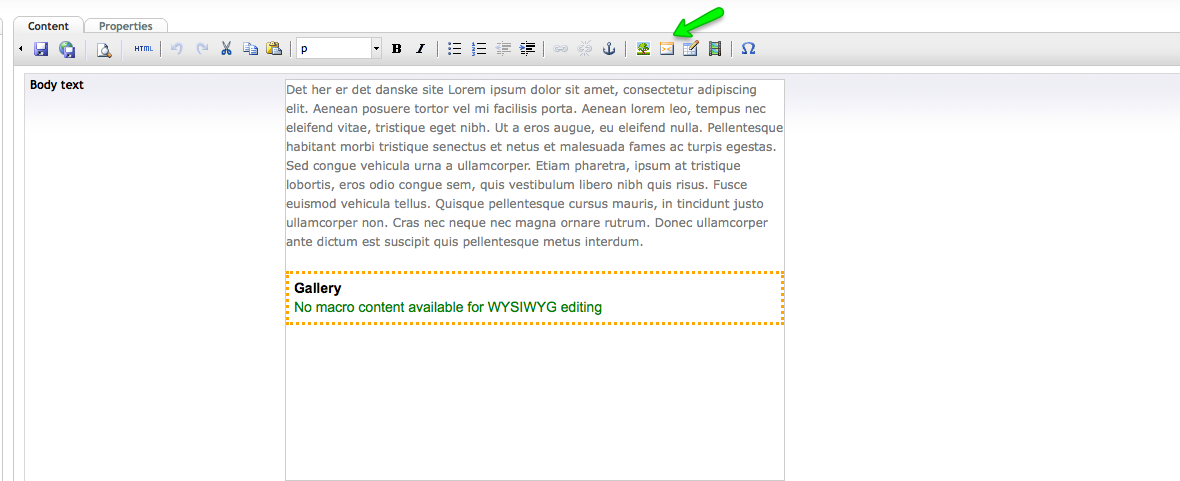The width and height of the screenshot is (1180, 481).
Task: Insert an anchor
Action: (609, 49)
